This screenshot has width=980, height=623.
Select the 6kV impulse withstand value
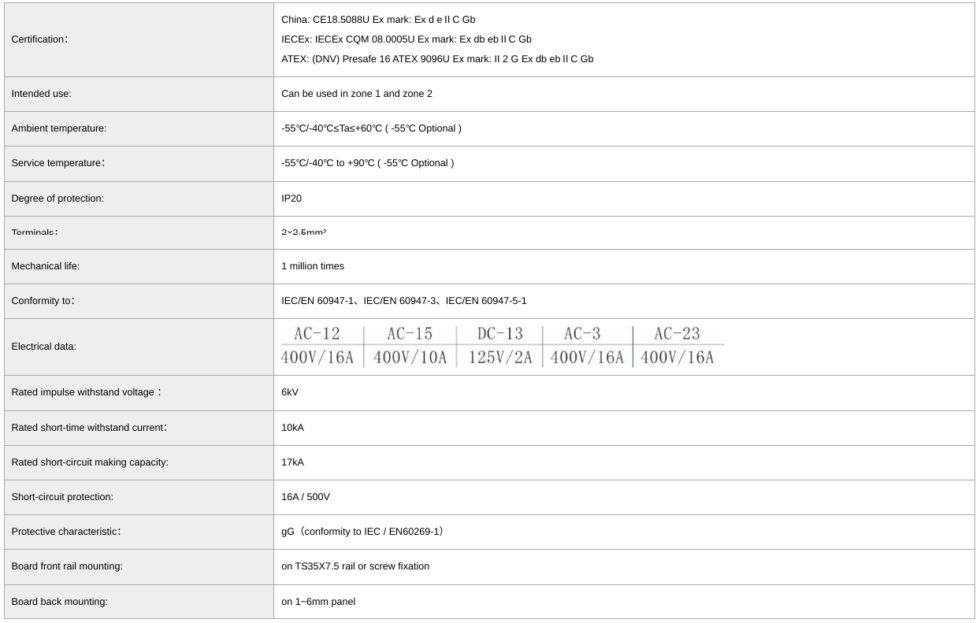pos(290,392)
